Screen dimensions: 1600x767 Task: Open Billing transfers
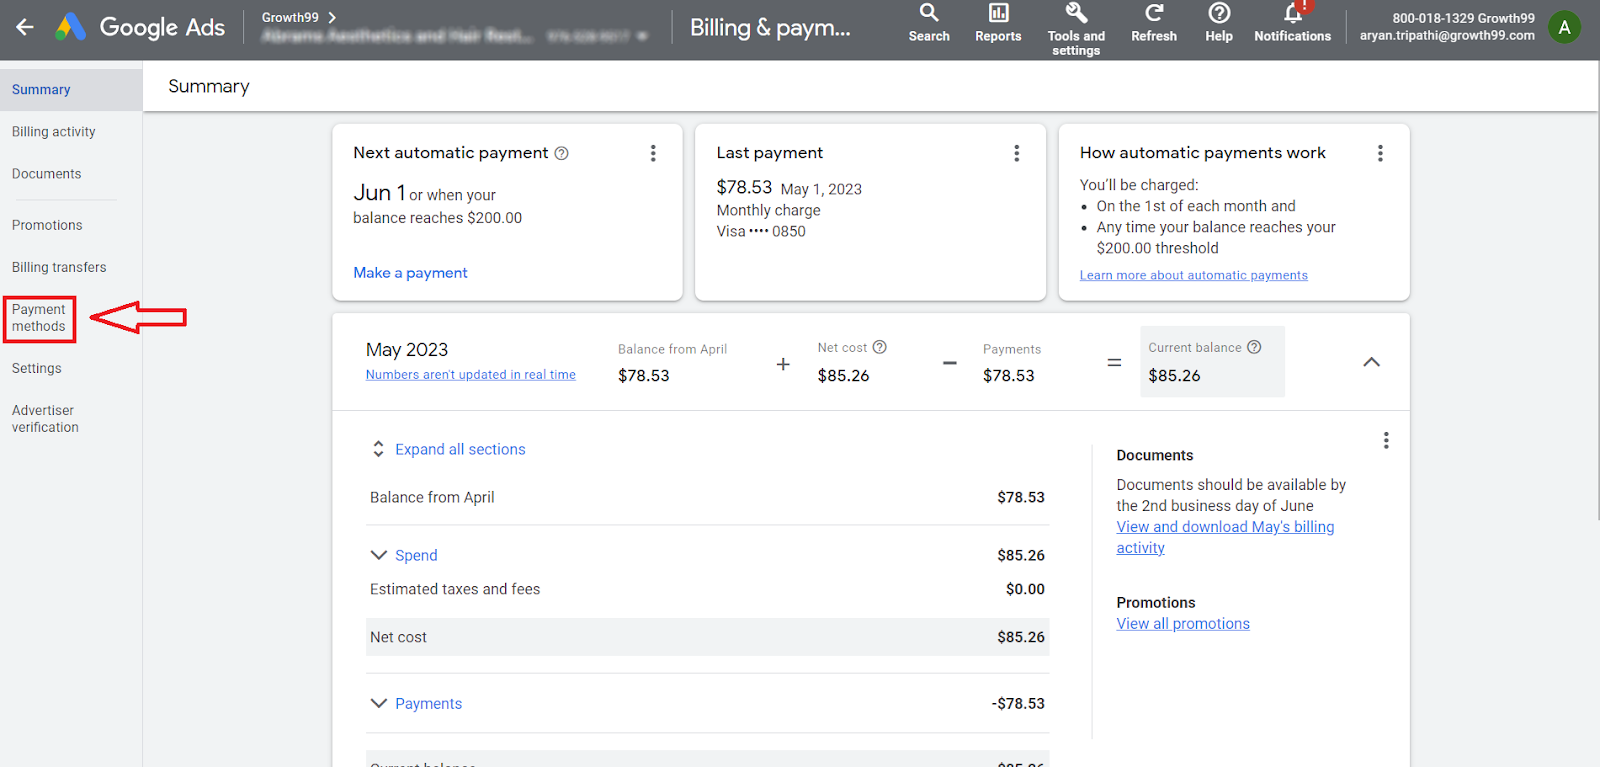pos(59,267)
